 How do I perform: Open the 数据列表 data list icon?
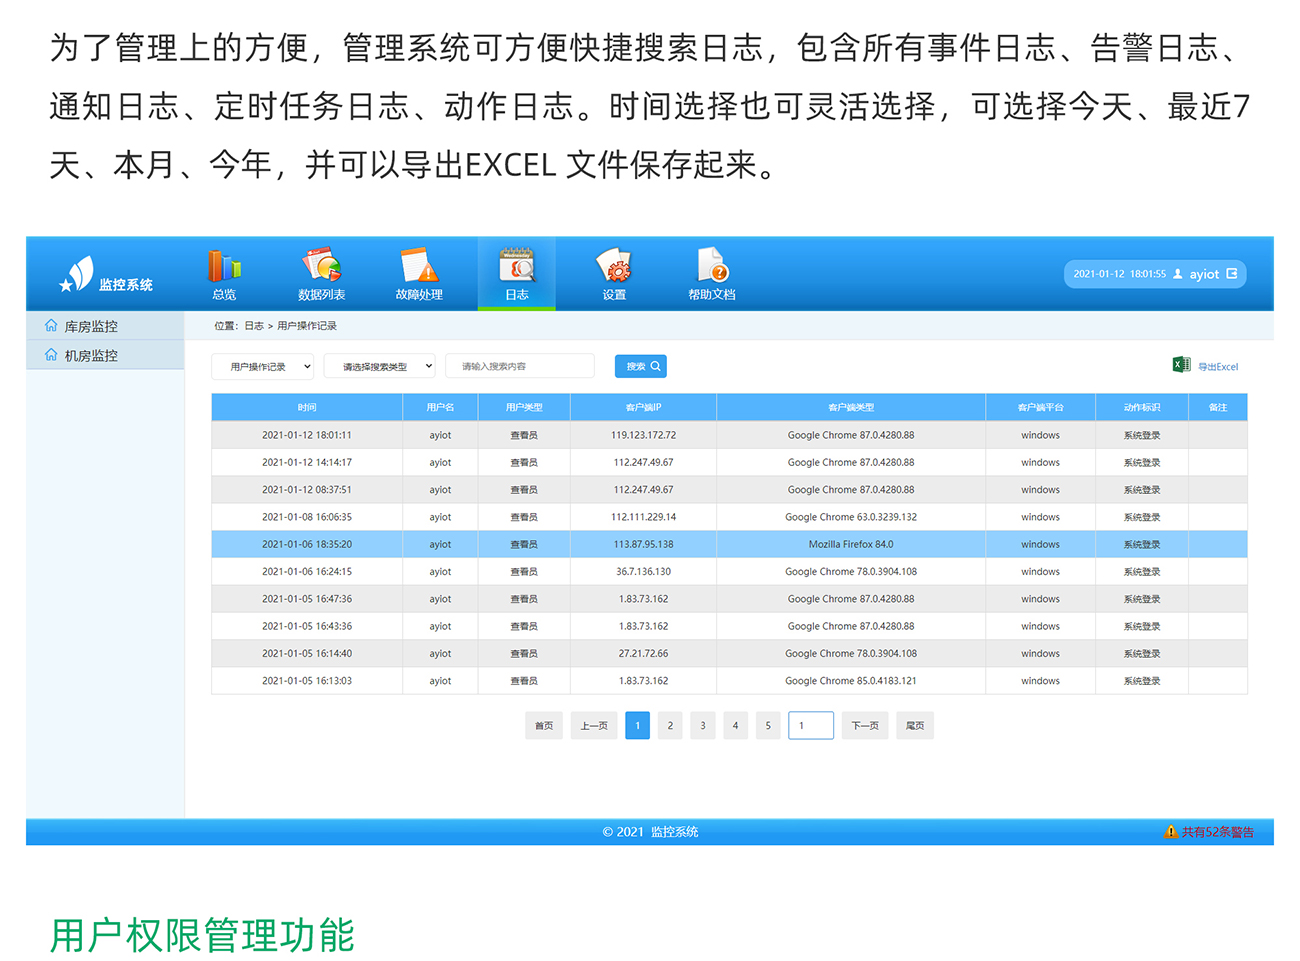pyautogui.click(x=321, y=267)
